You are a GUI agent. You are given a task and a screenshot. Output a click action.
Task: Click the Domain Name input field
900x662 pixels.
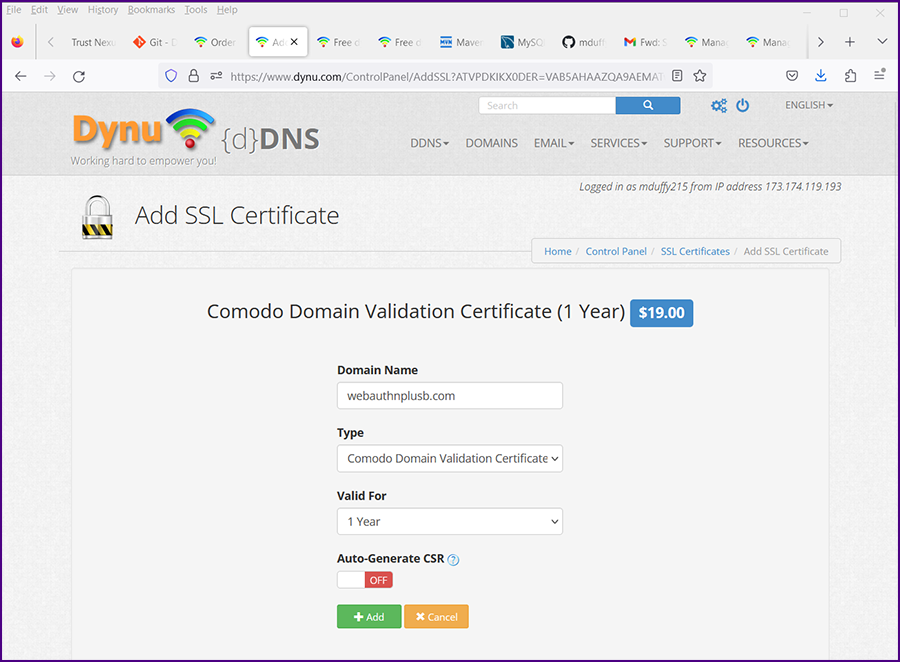[450, 396]
